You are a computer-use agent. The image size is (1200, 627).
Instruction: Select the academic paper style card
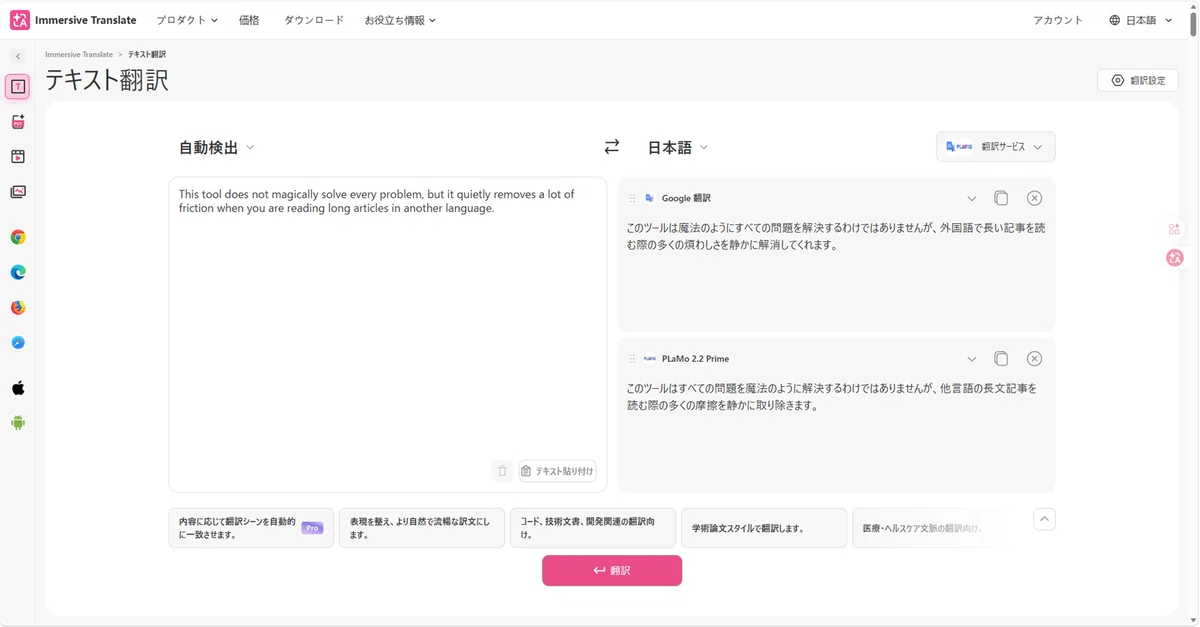click(764, 528)
